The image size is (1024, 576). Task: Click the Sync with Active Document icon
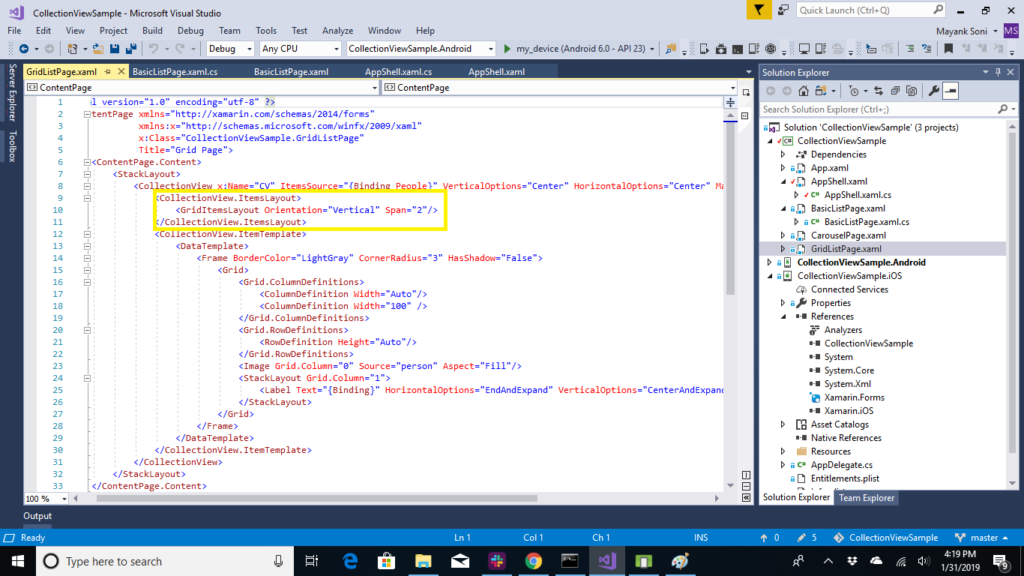(x=878, y=91)
